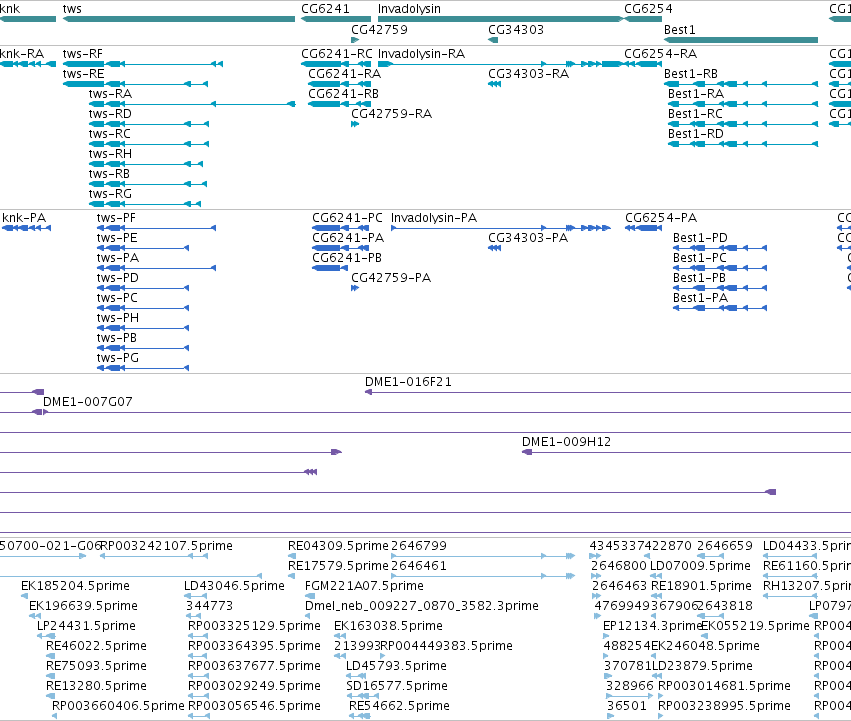Click the tws gene label
Image resolution: width=851 pixels, height=721 pixels.
pyautogui.click(x=72, y=9)
